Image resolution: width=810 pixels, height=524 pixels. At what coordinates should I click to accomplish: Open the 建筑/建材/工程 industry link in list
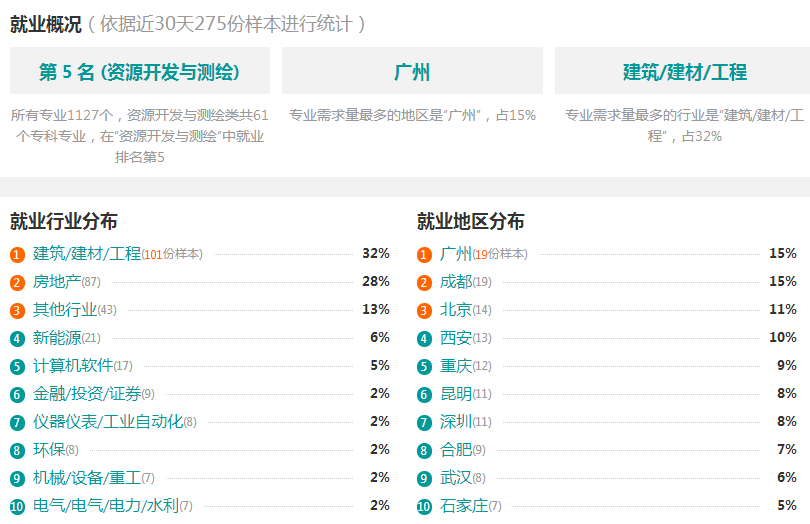[87, 254]
